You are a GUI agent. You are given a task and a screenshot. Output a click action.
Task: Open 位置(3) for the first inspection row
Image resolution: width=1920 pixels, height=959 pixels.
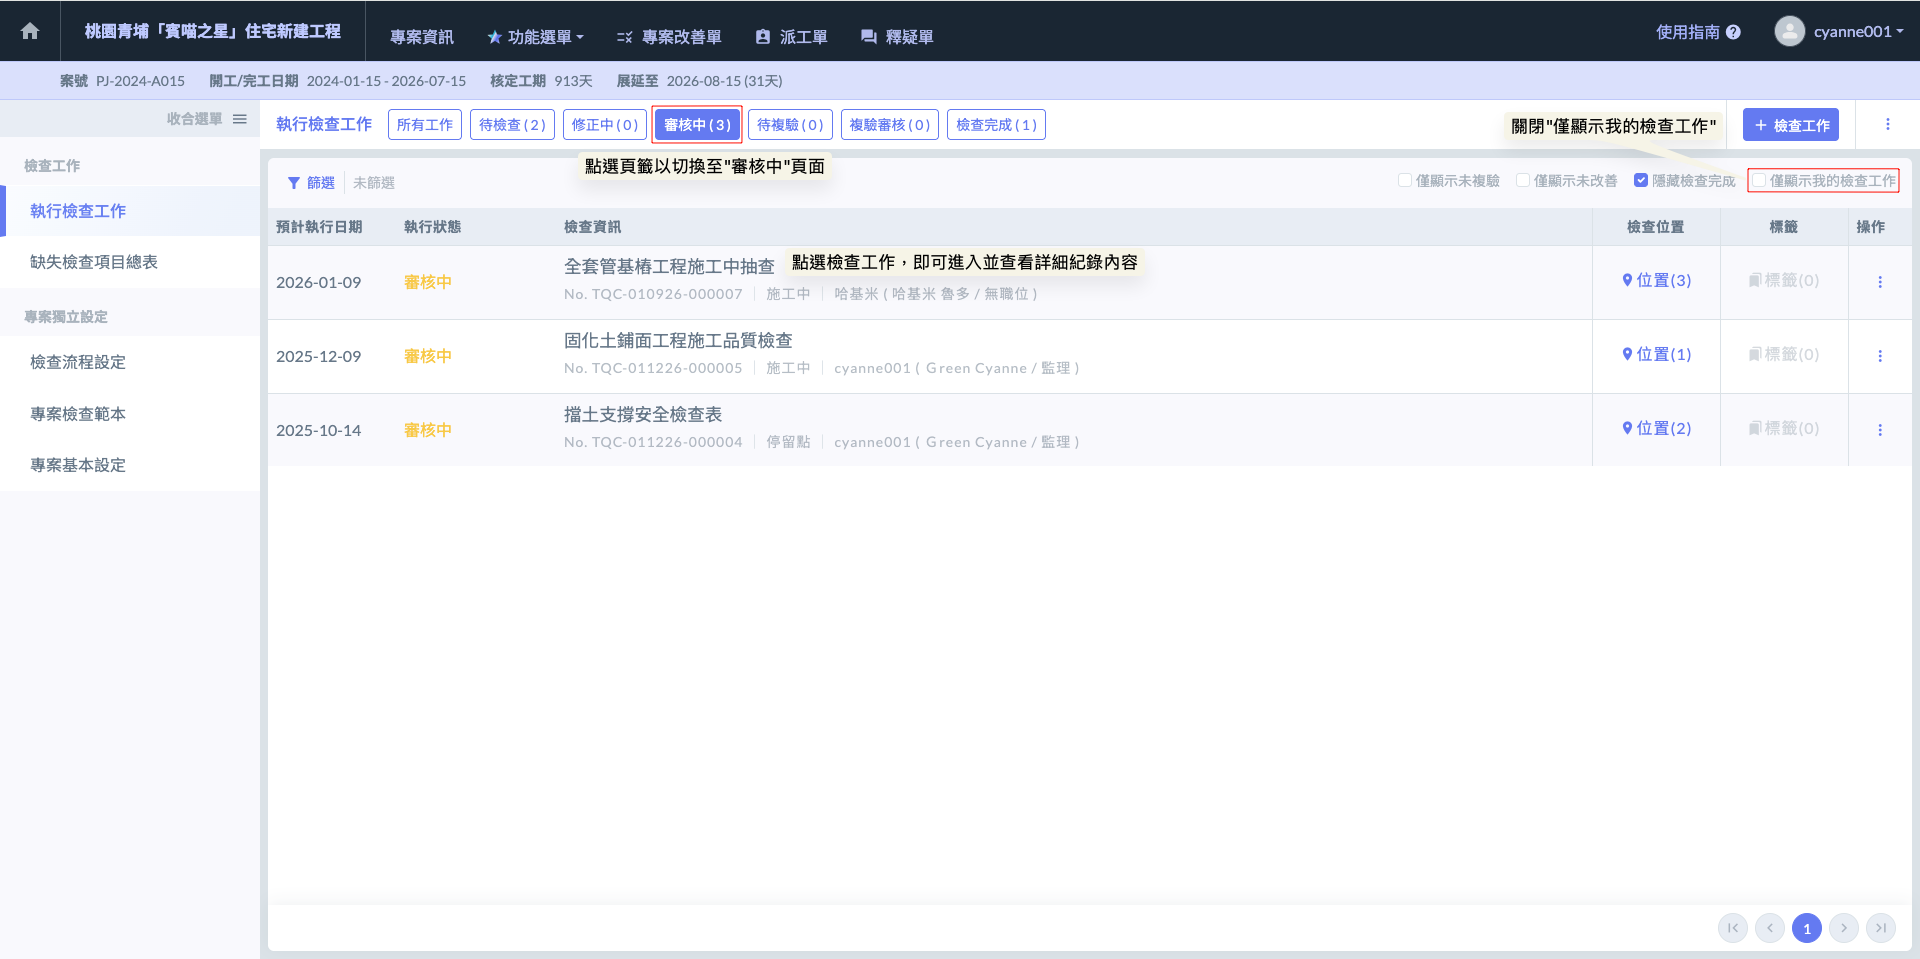(x=1656, y=281)
